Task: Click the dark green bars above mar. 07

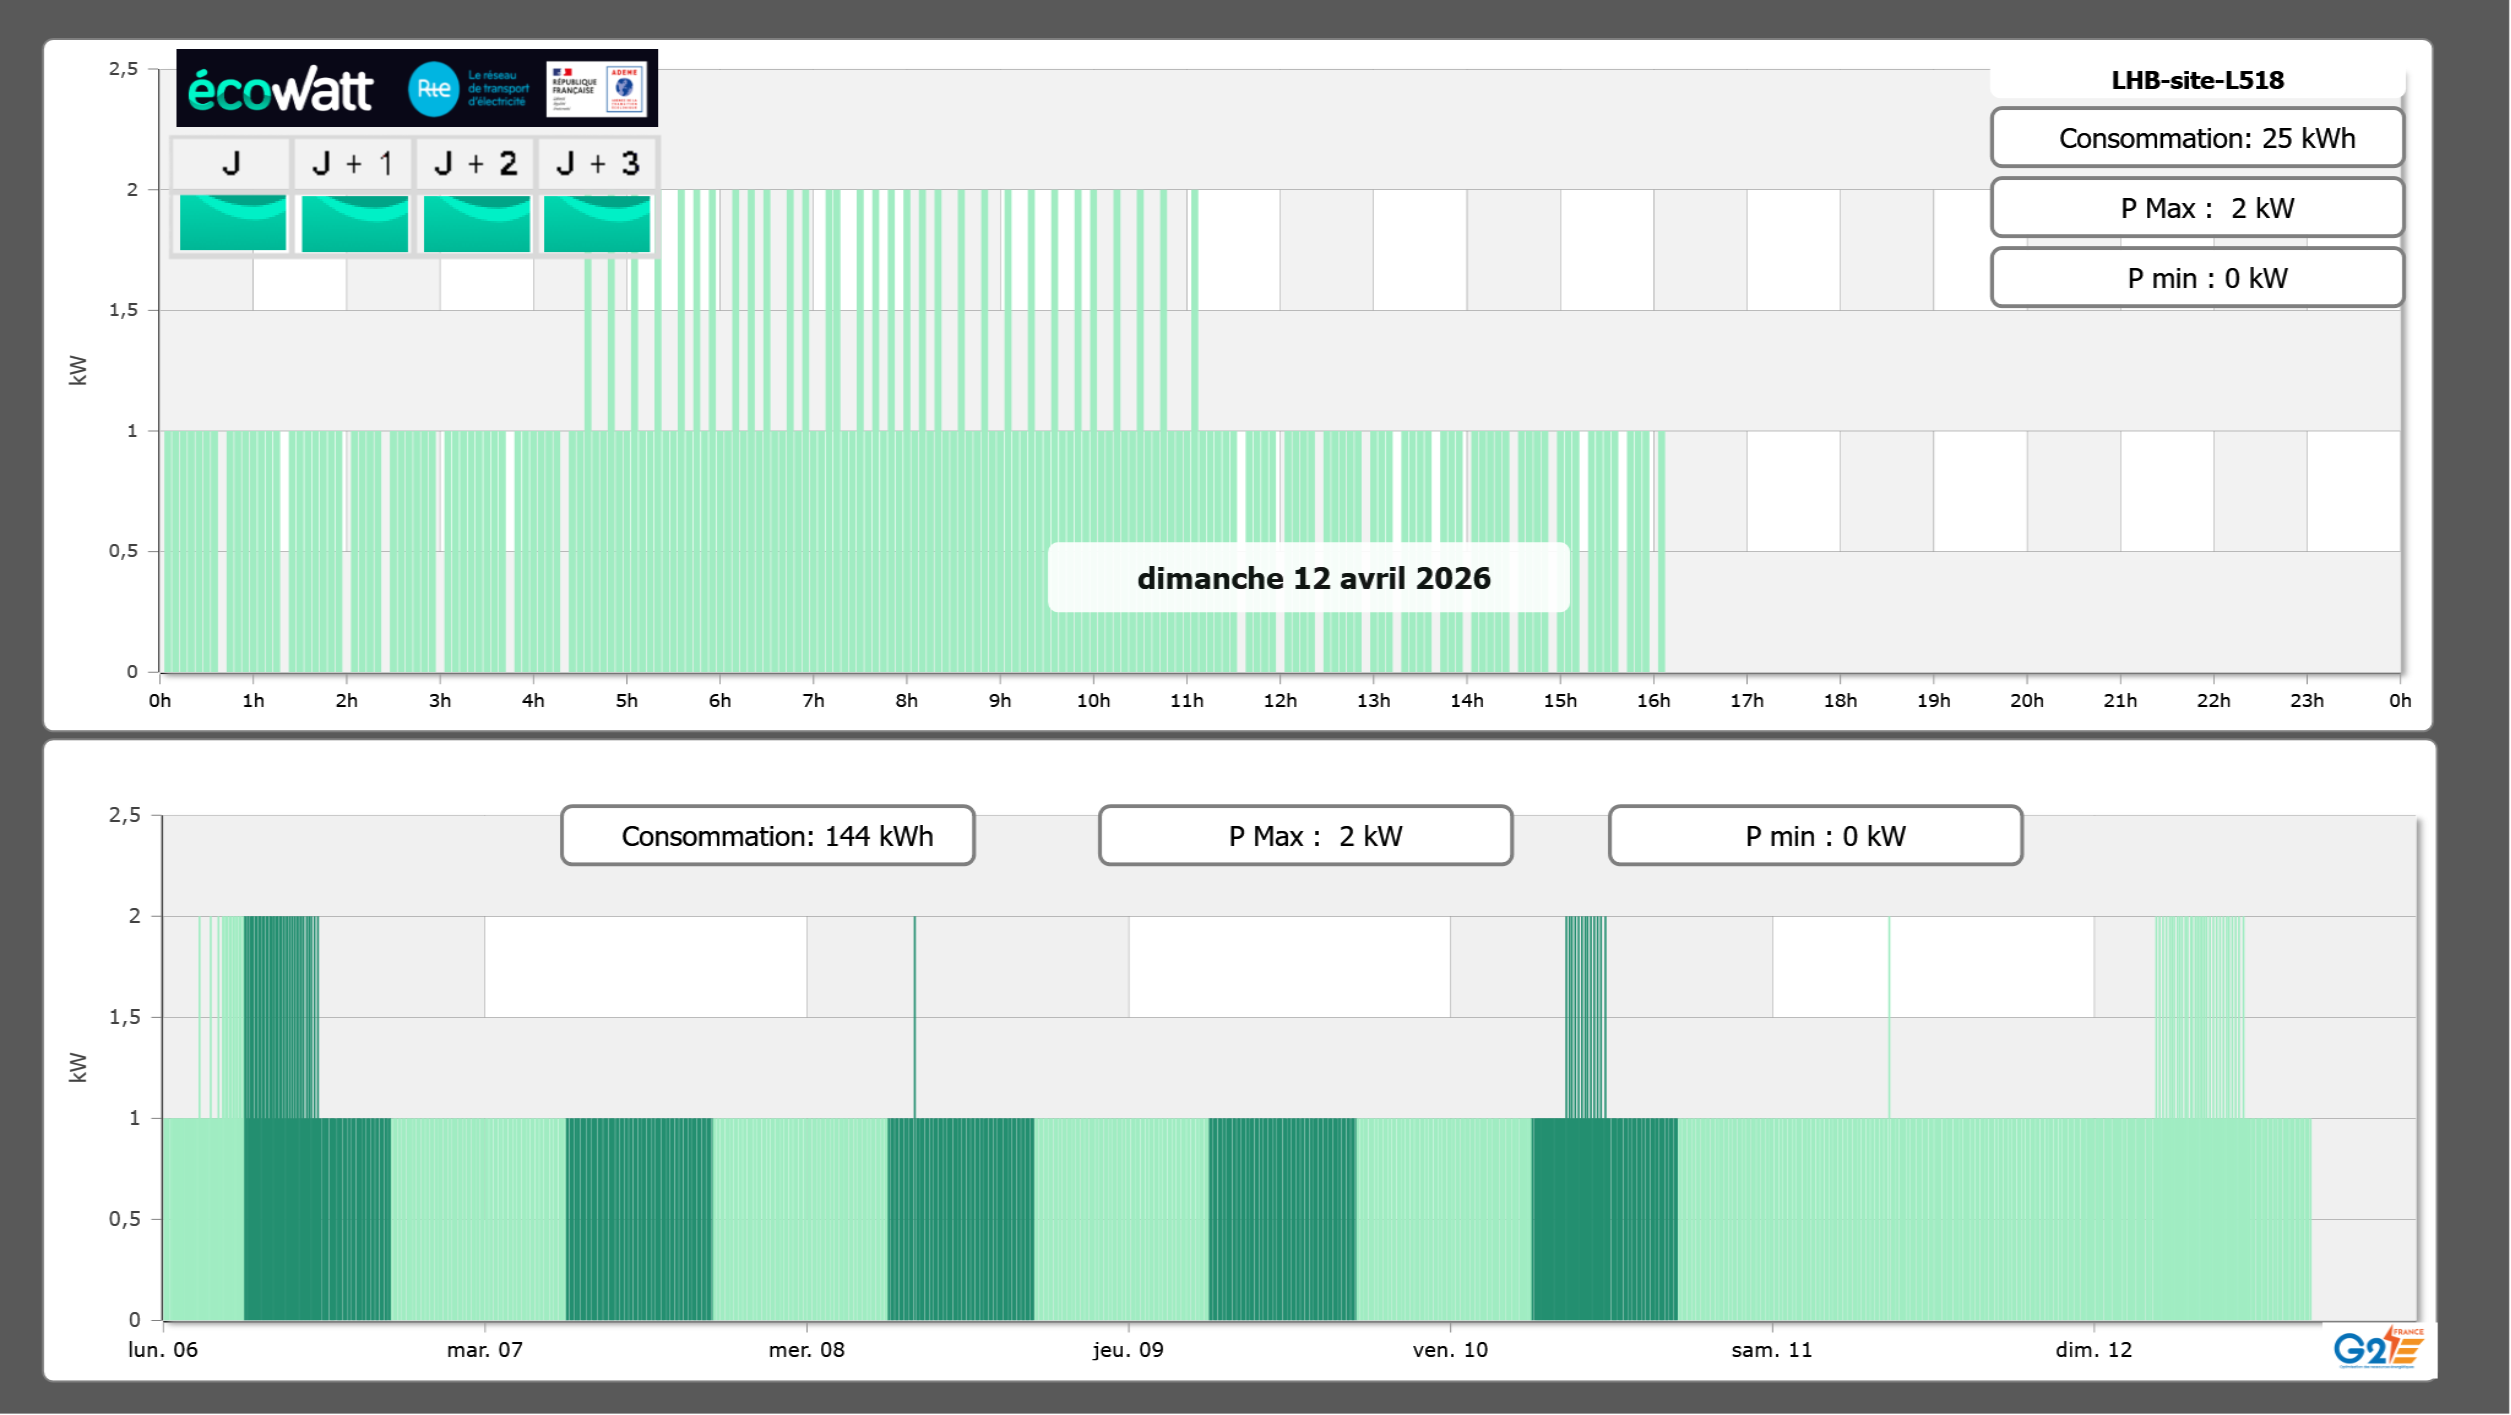Action: [x=639, y=1218]
